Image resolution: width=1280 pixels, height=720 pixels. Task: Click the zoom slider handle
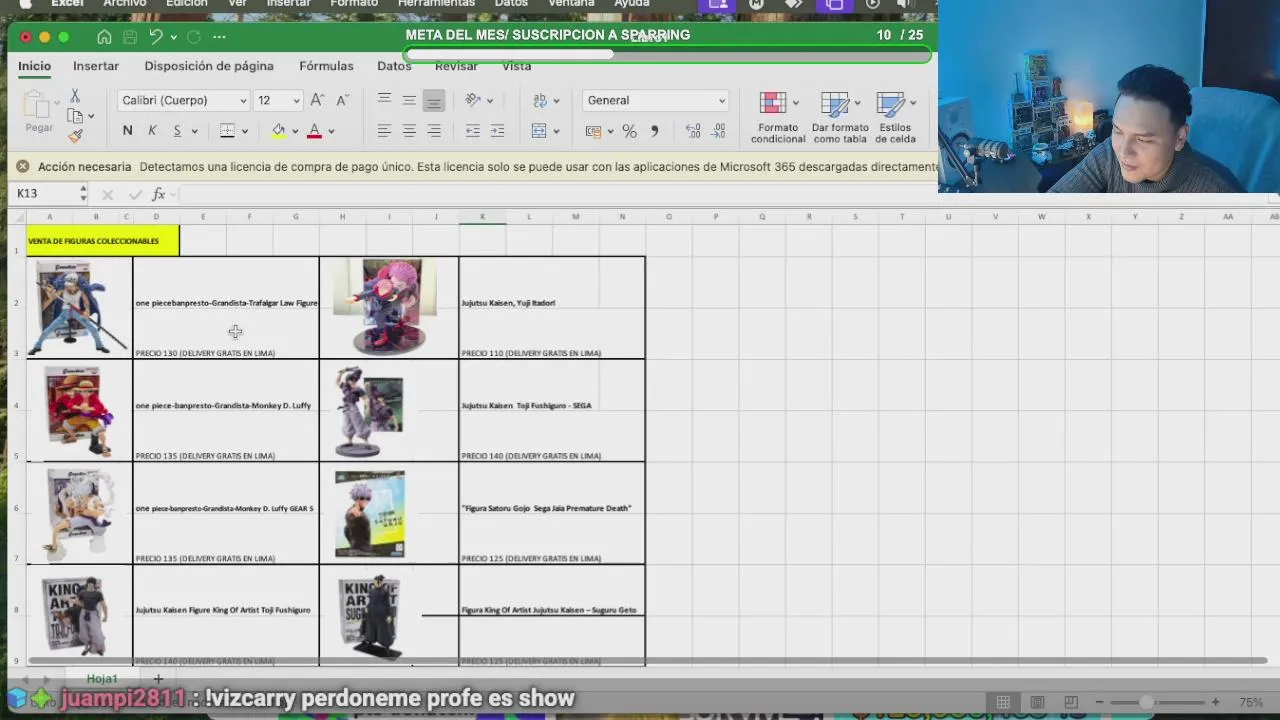(1147, 702)
